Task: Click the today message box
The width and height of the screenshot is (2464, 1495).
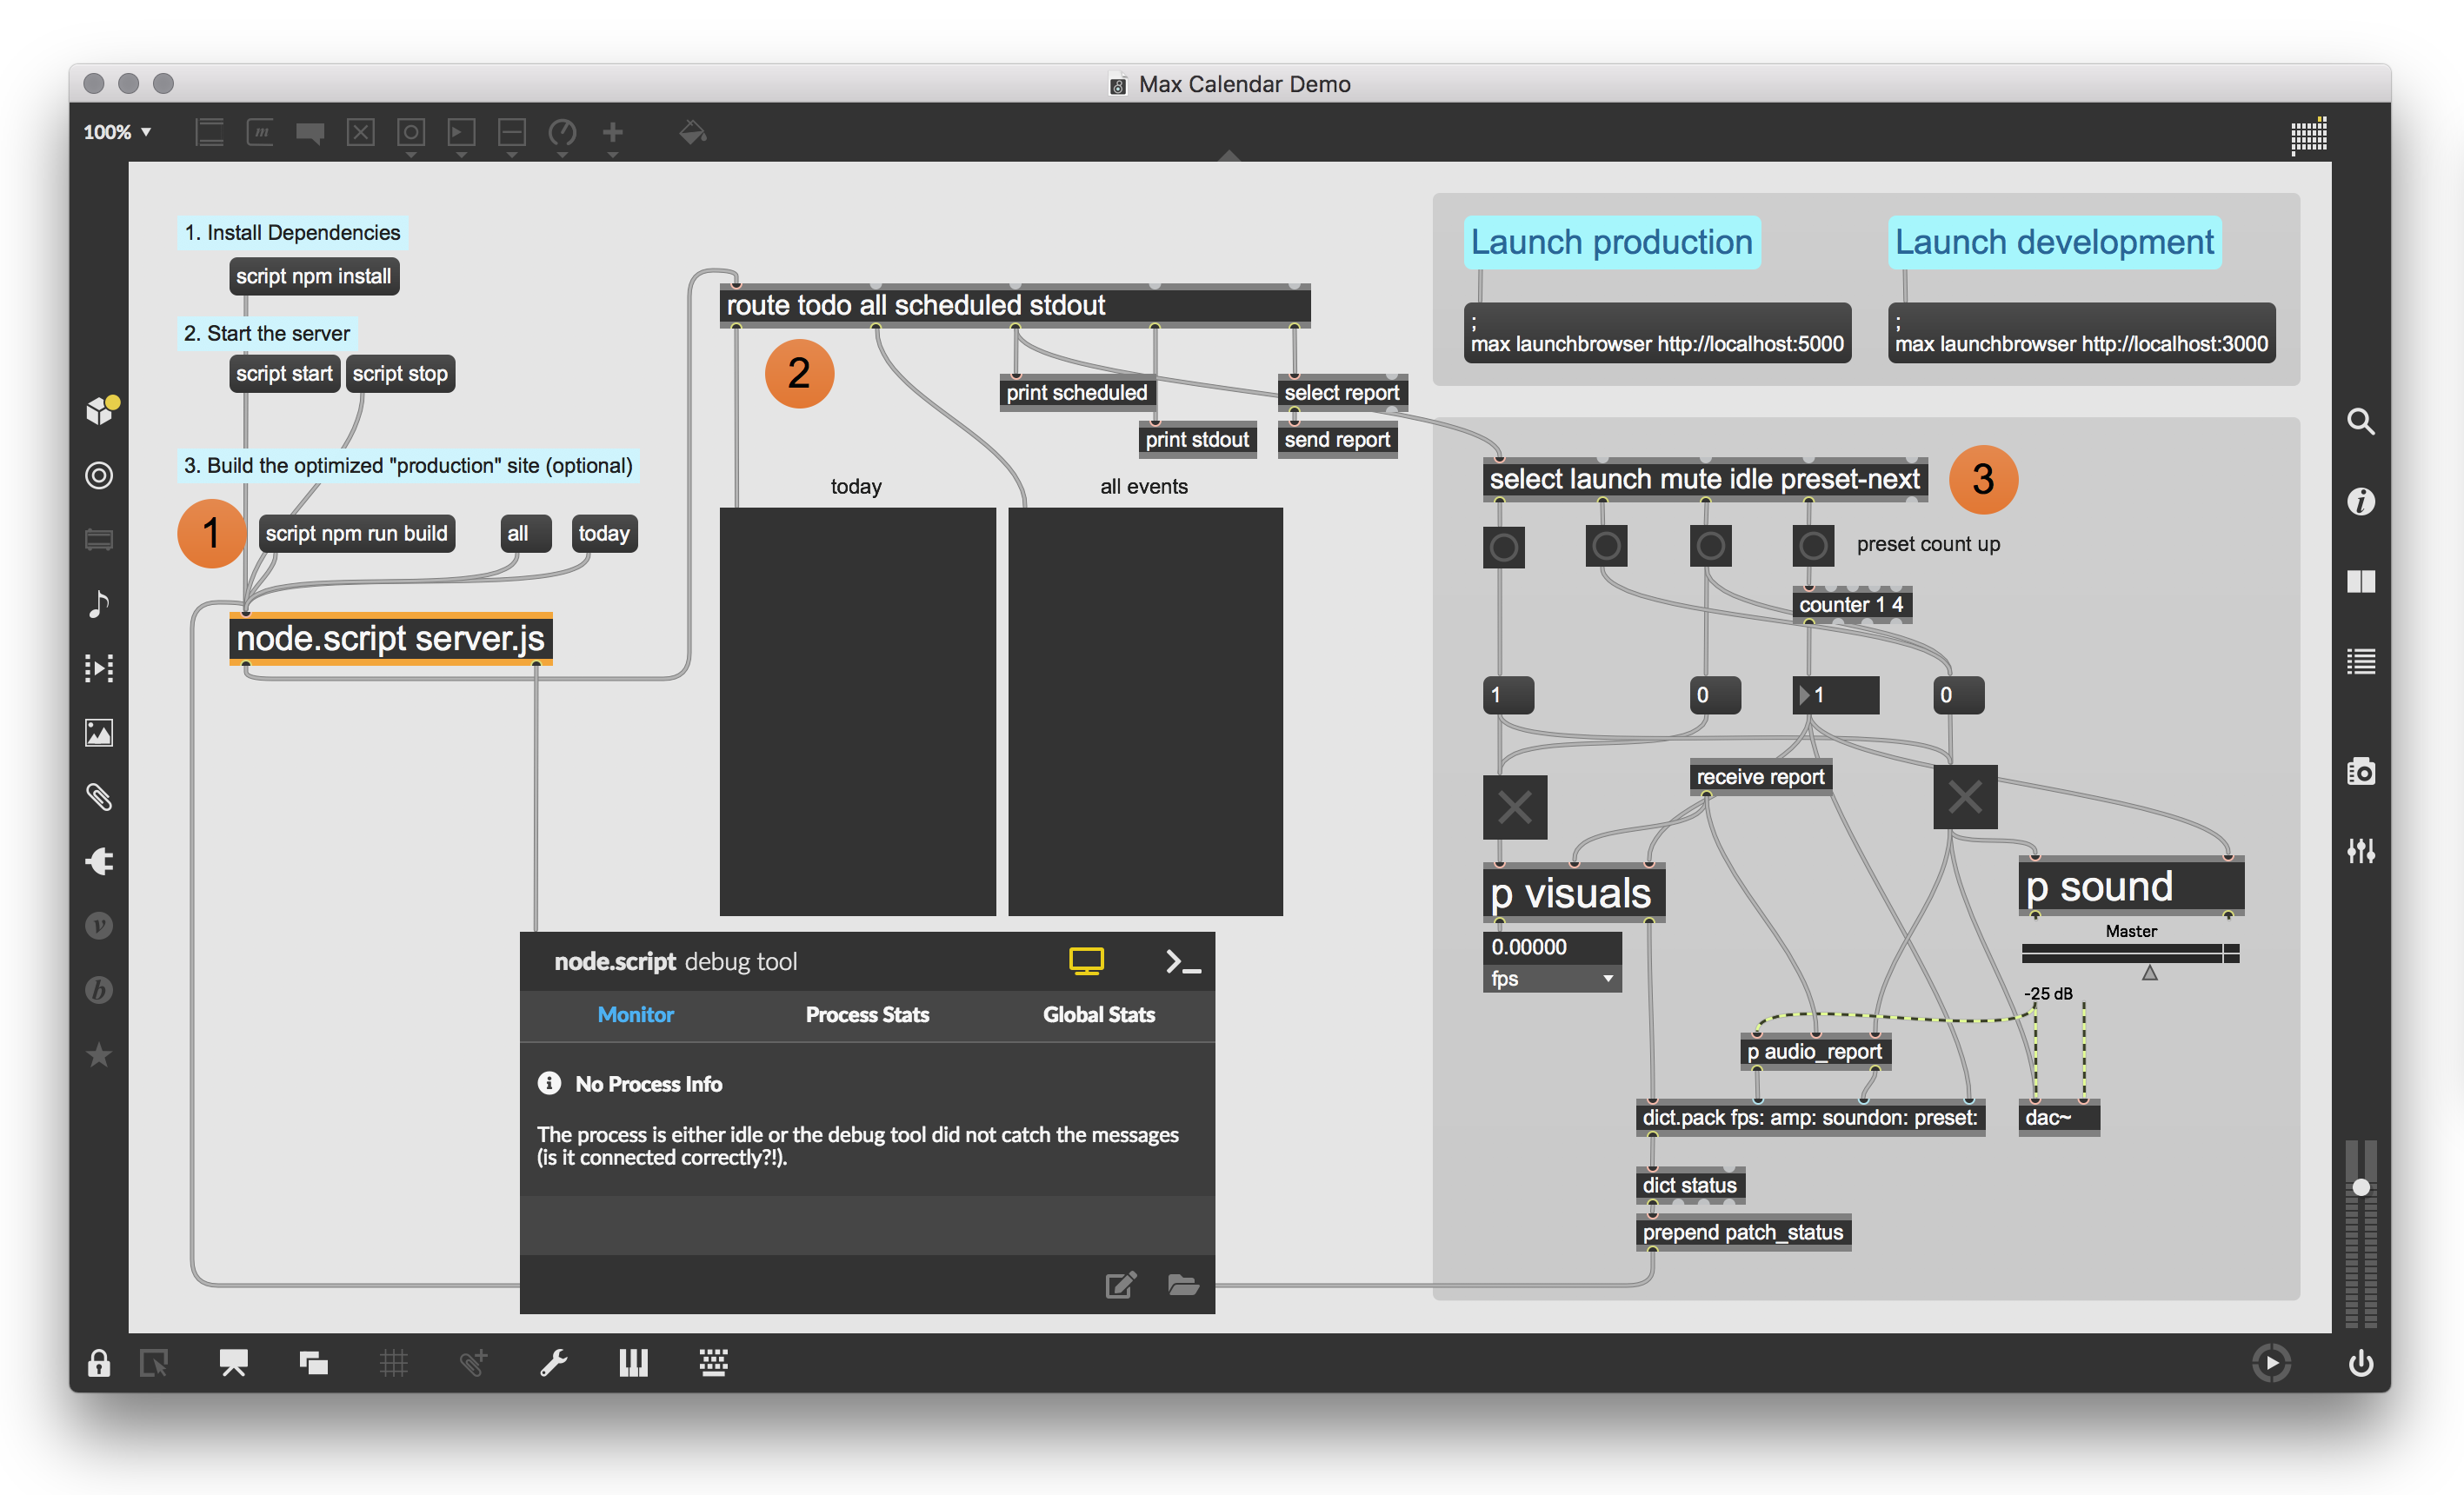Action: (x=604, y=534)
